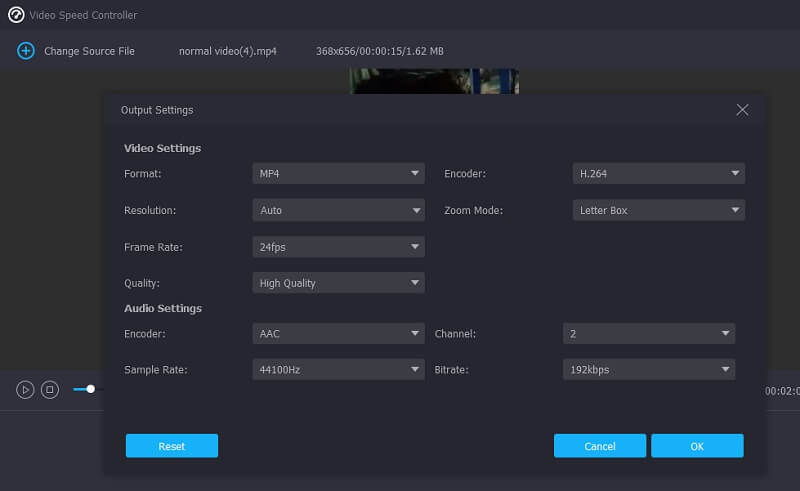Confirm settings with the OK button
800x491 pixels.
tap(697, 446)
